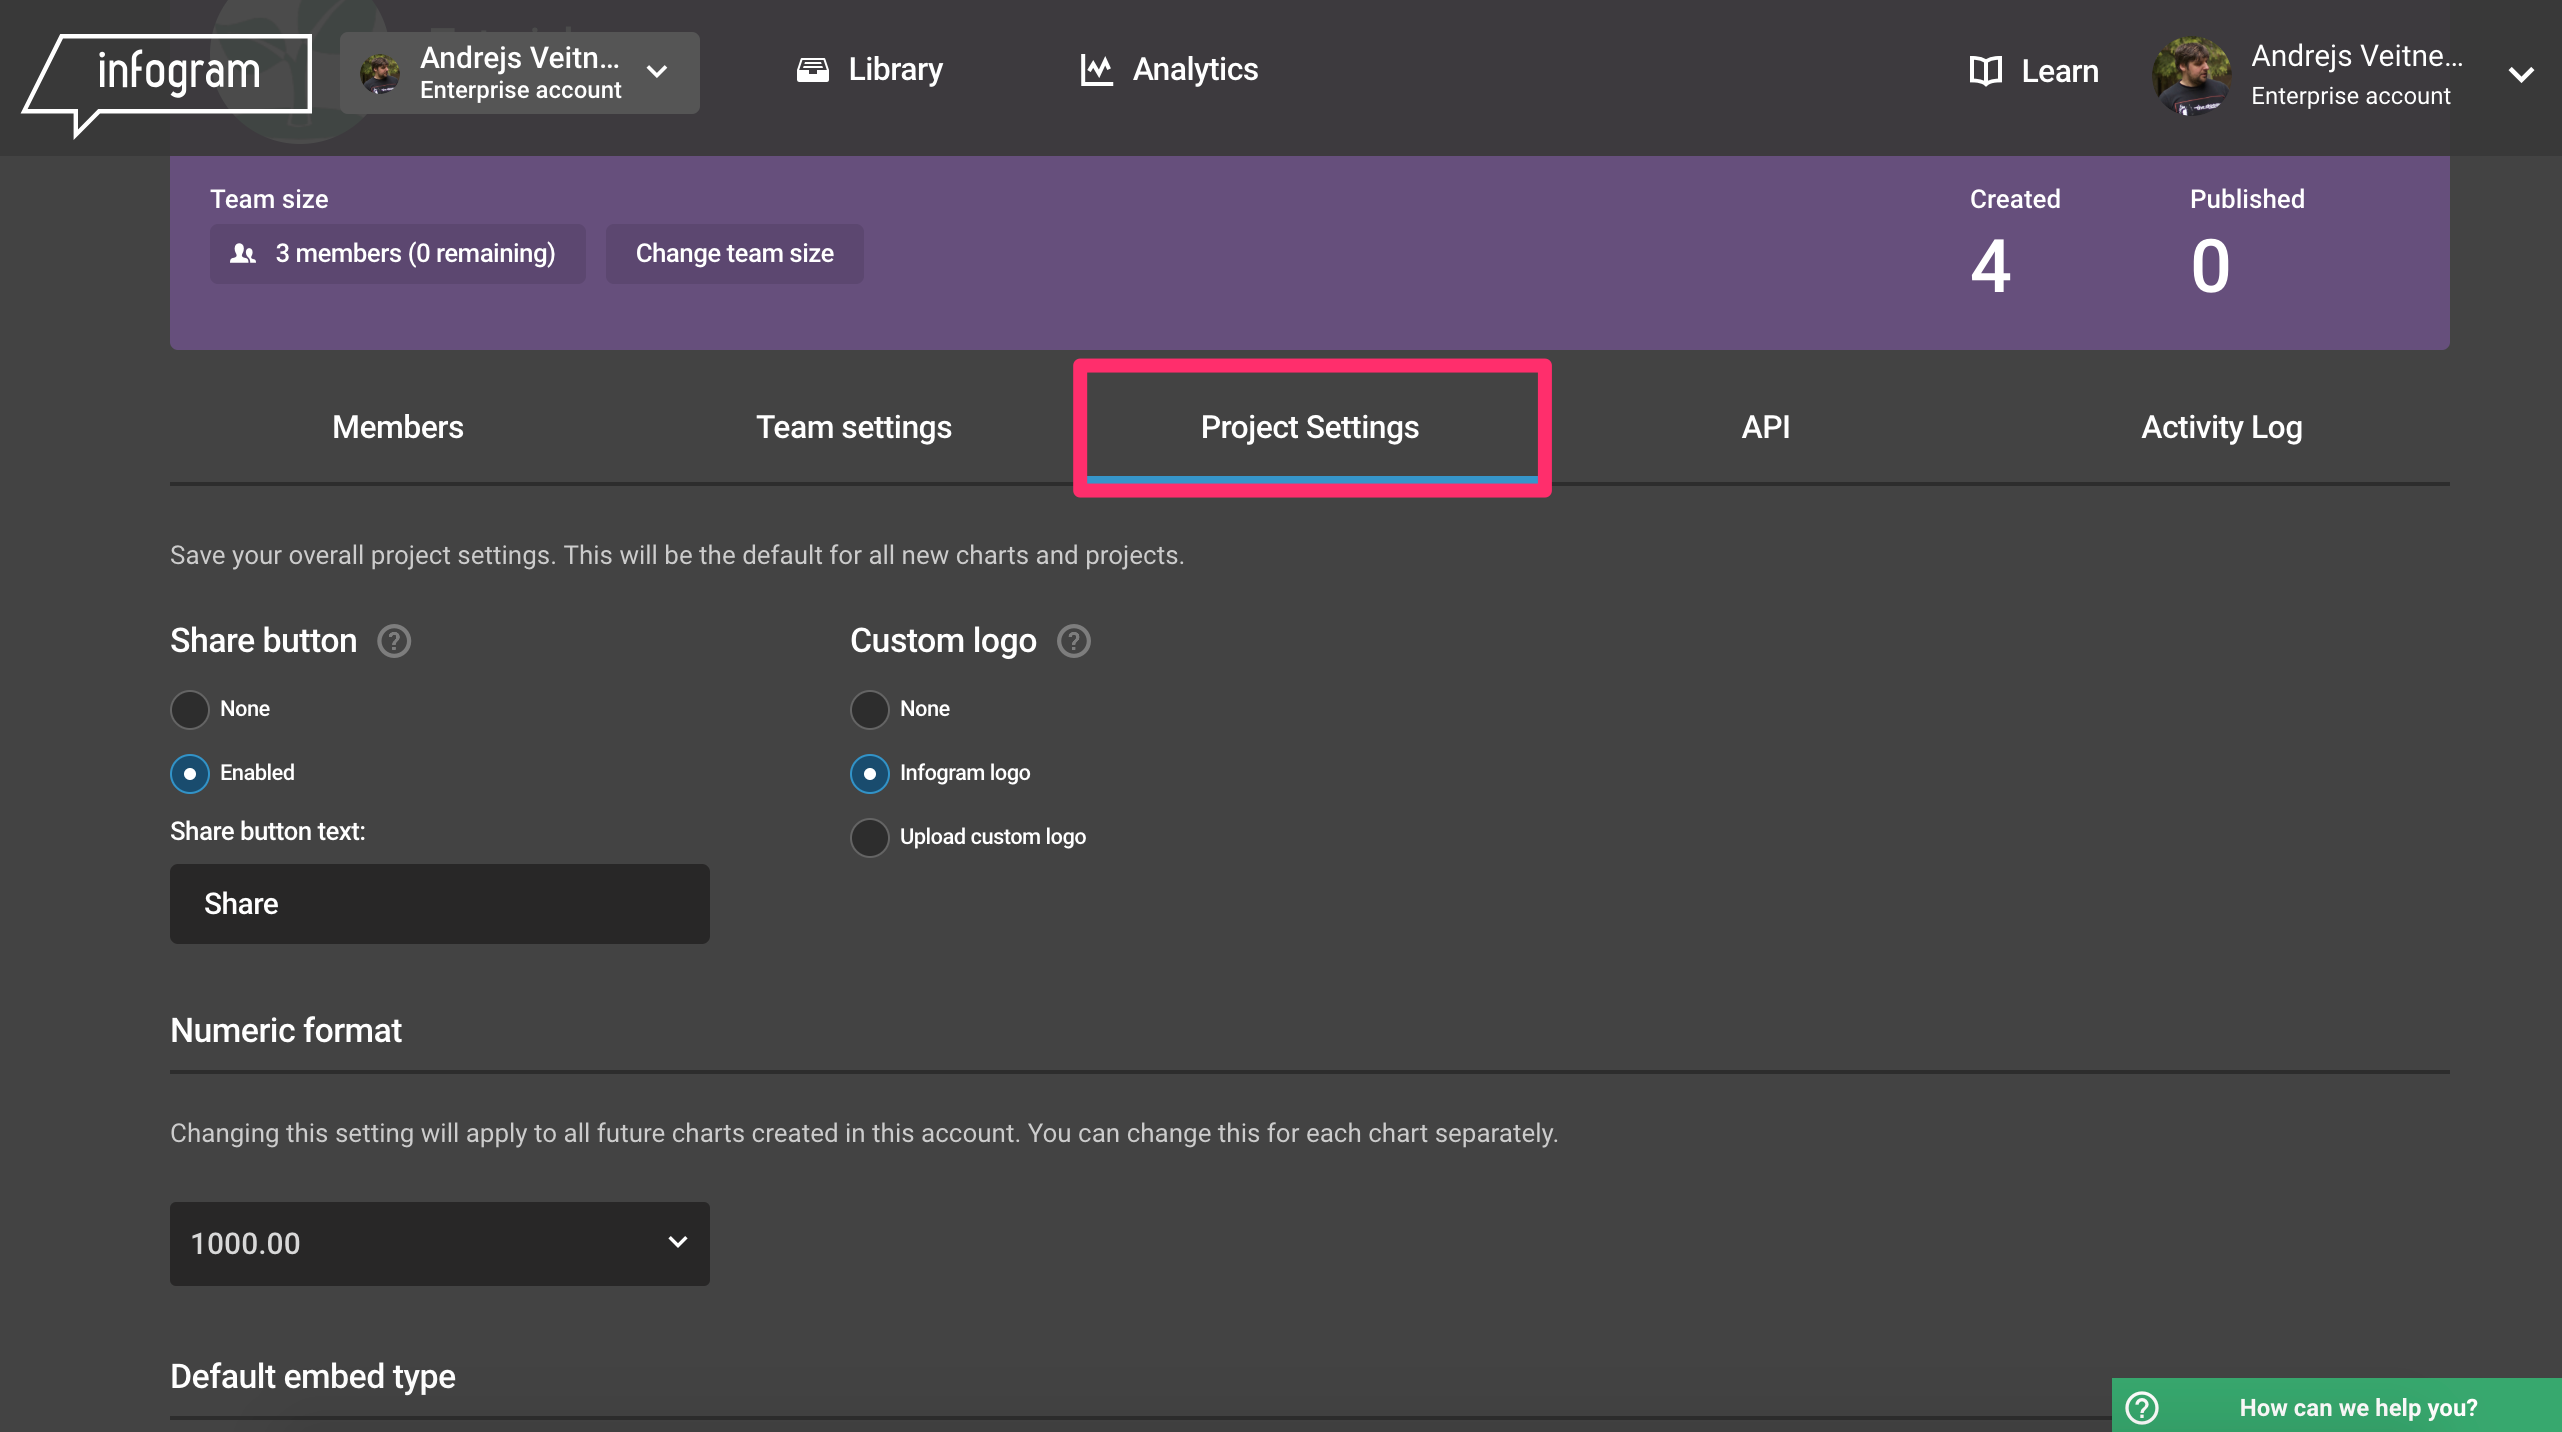The width and height of the screenshot is (2562, 1432).
Task: Open the Numeric format 1000.00 dropdown
Action: point(440,1243)
